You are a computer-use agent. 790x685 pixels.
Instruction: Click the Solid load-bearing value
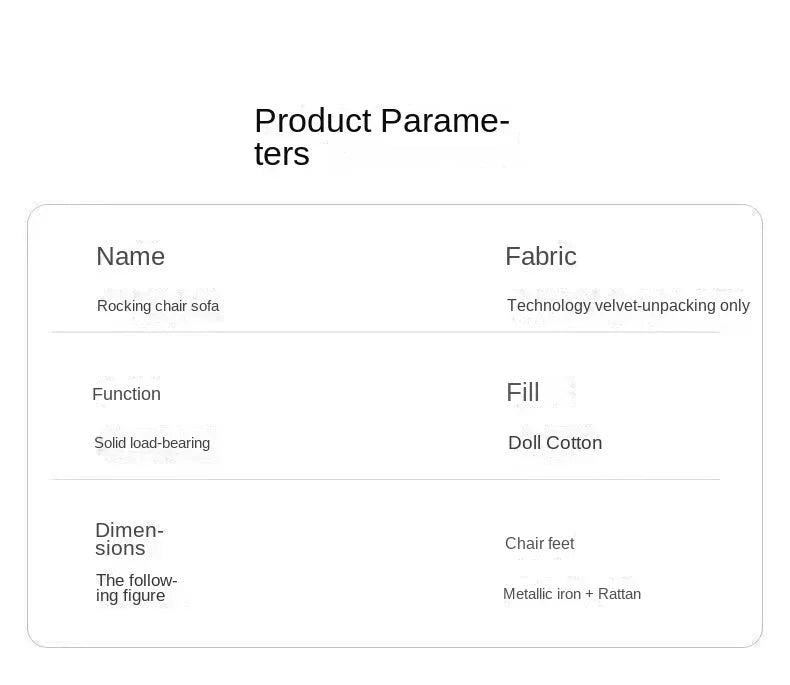(x=152, y=443)
